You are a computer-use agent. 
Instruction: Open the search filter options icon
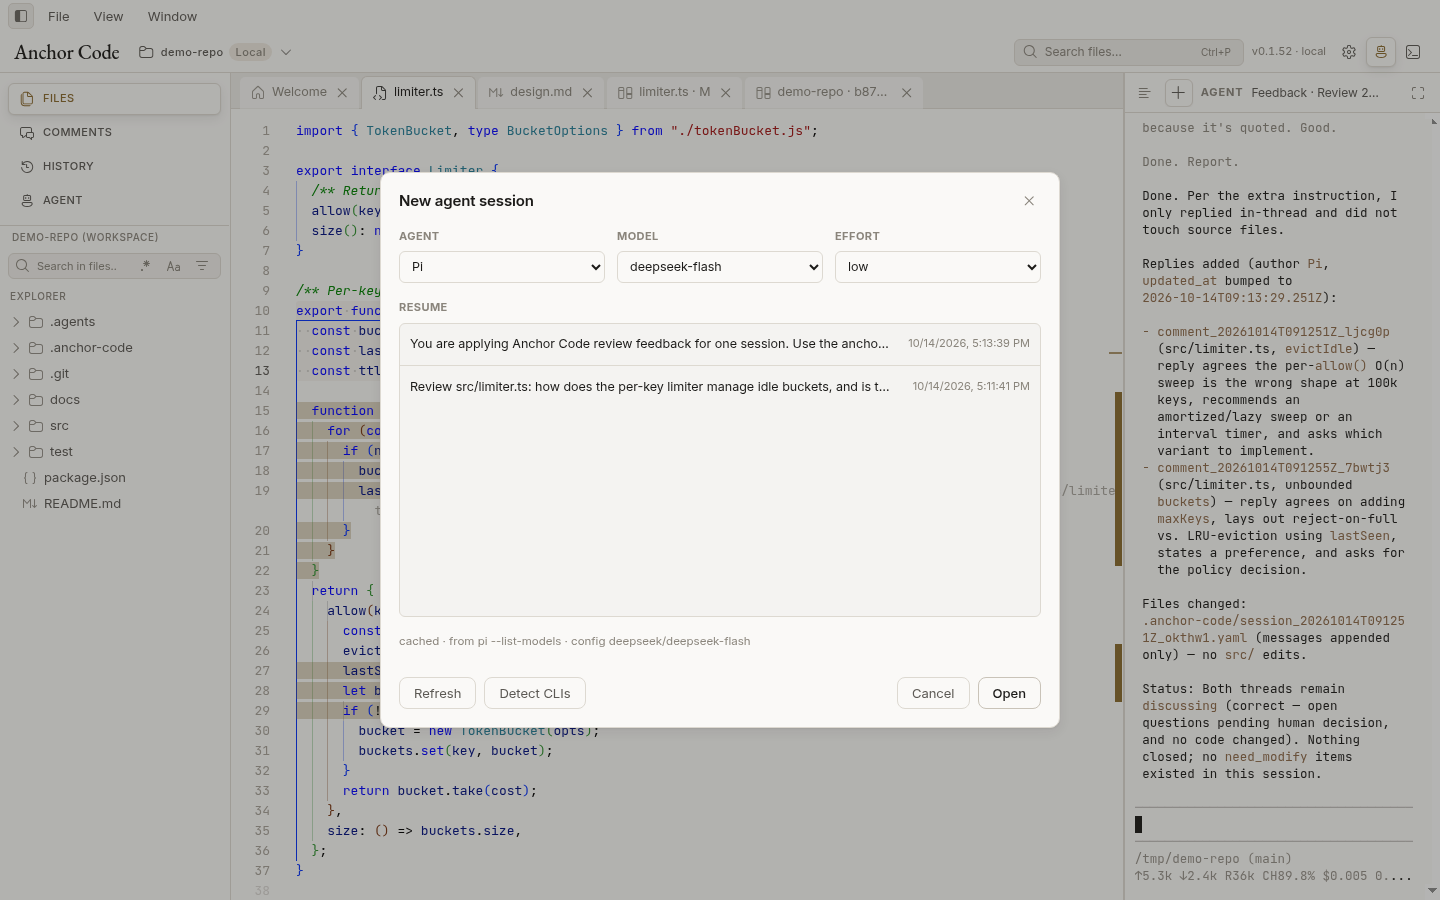pos(202,266)
